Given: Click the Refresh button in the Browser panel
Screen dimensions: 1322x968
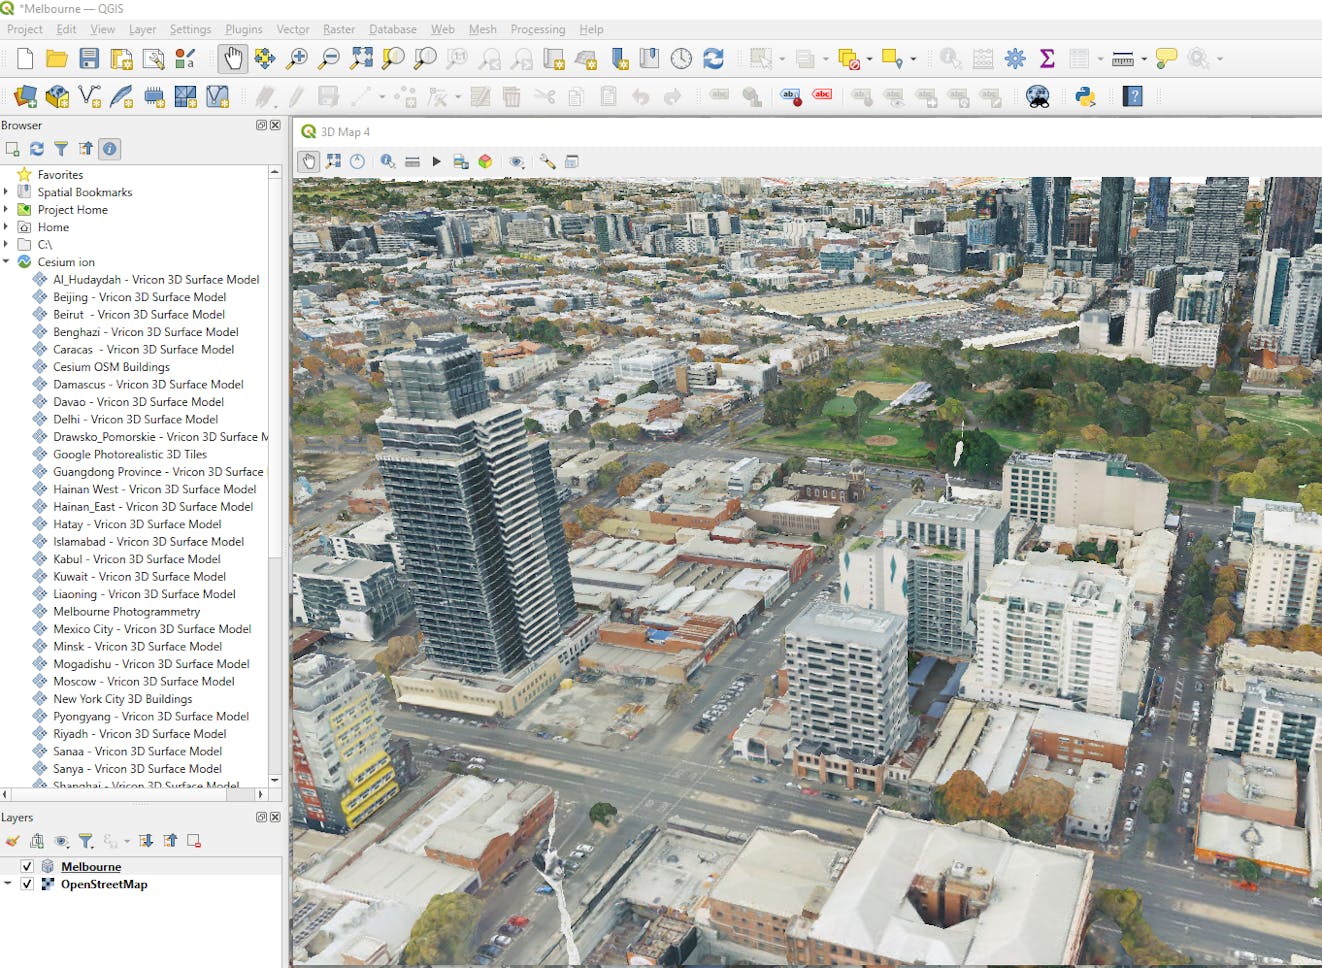Looking at the screenshot, I should pos(37,148).
